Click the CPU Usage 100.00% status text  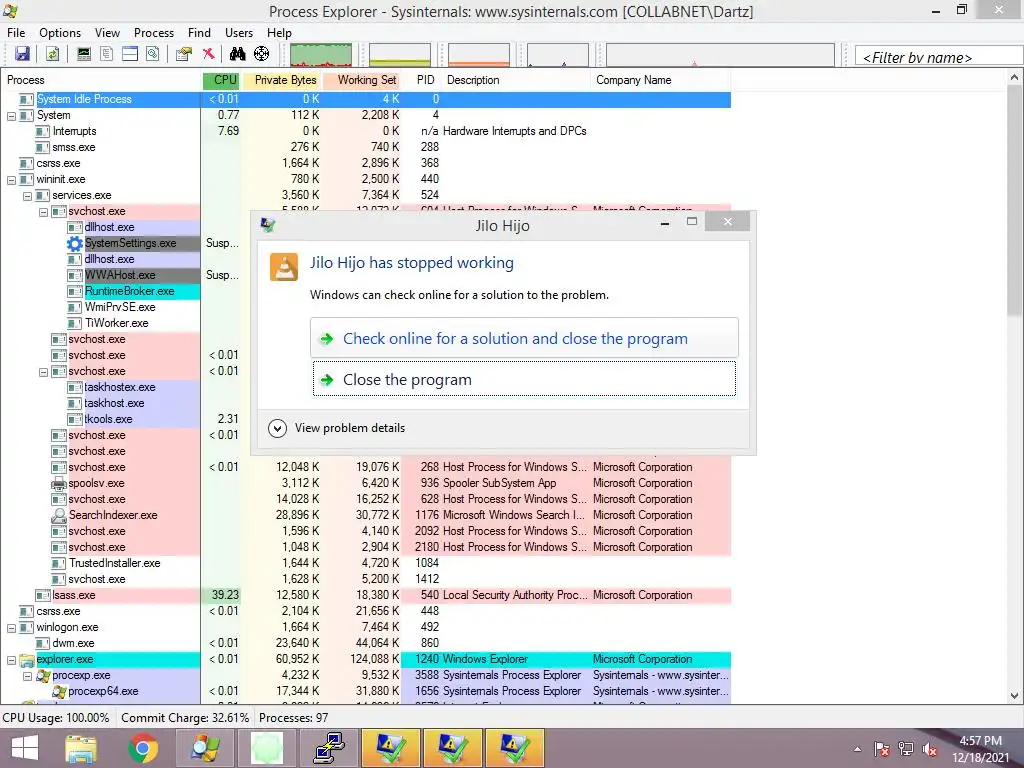click(x=56, y=718)
